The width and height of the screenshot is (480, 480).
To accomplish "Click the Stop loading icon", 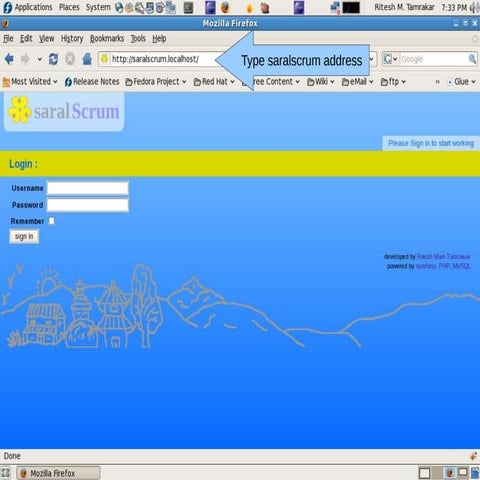I will point(70,59).
